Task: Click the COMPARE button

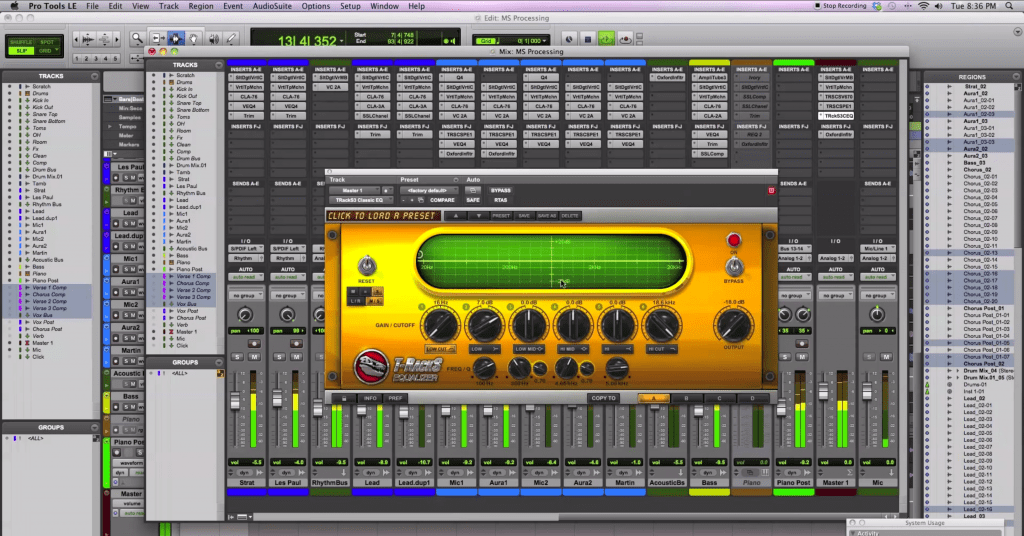Action: (x=442, y=200)
